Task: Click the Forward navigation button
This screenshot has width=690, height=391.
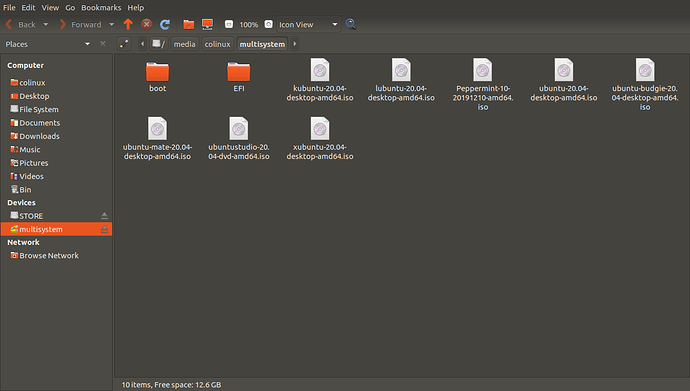Action: click(81, 25)
